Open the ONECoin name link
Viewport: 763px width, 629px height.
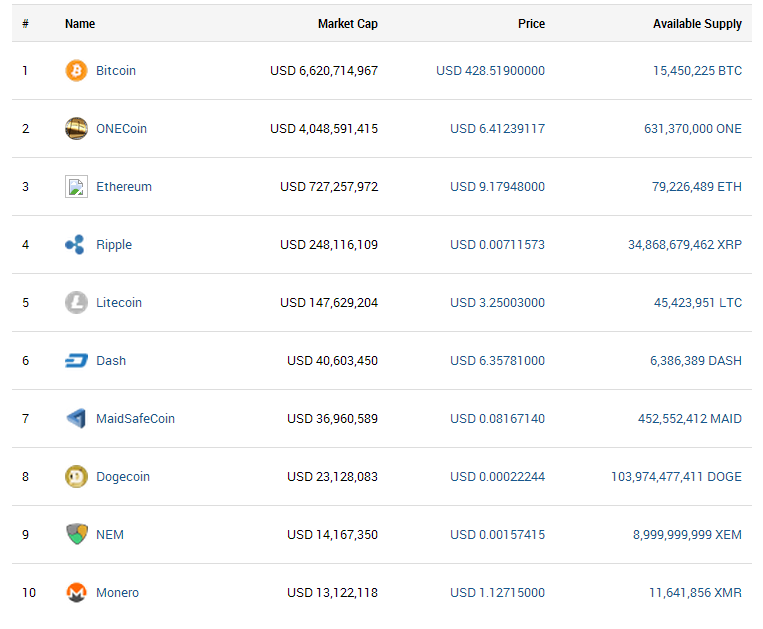121,128
